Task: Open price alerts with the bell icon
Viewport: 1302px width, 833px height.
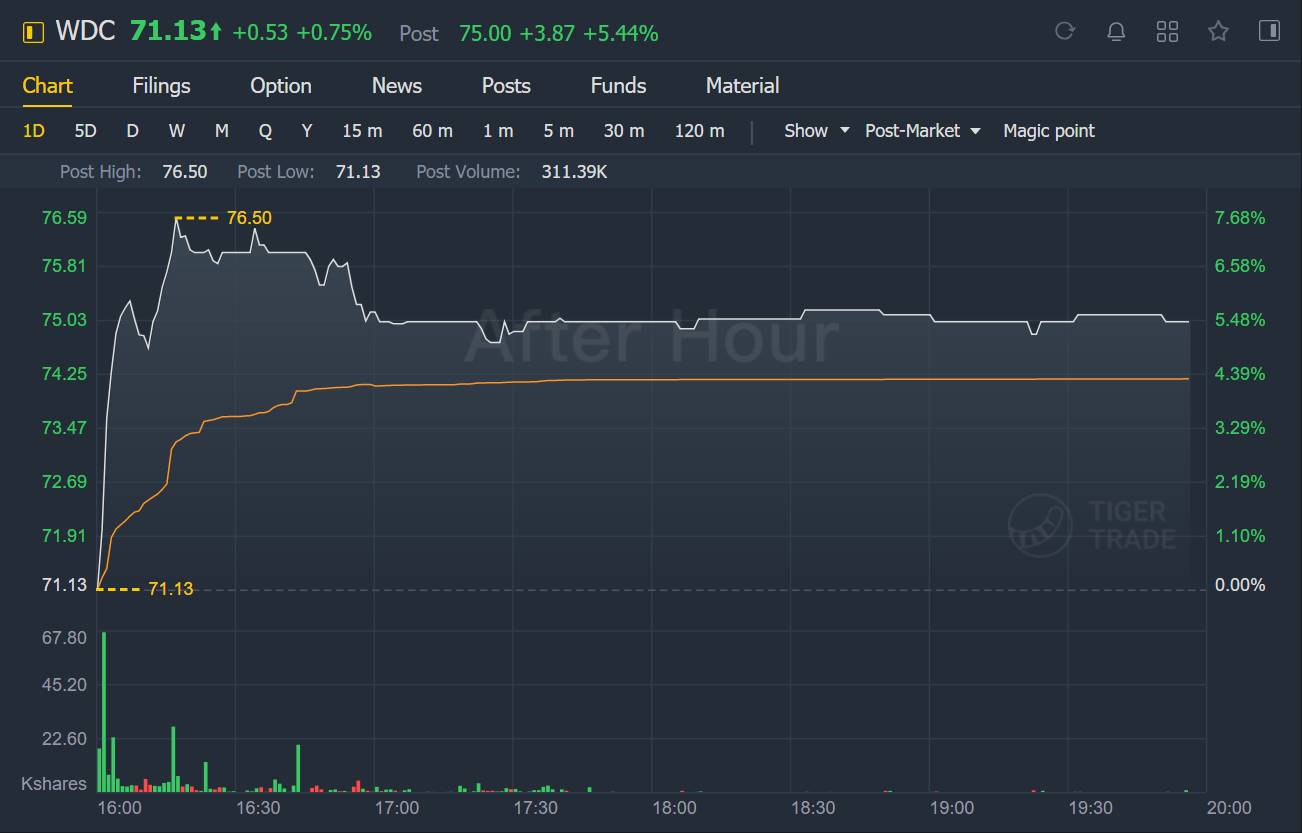Action: tap(1116, 31)
